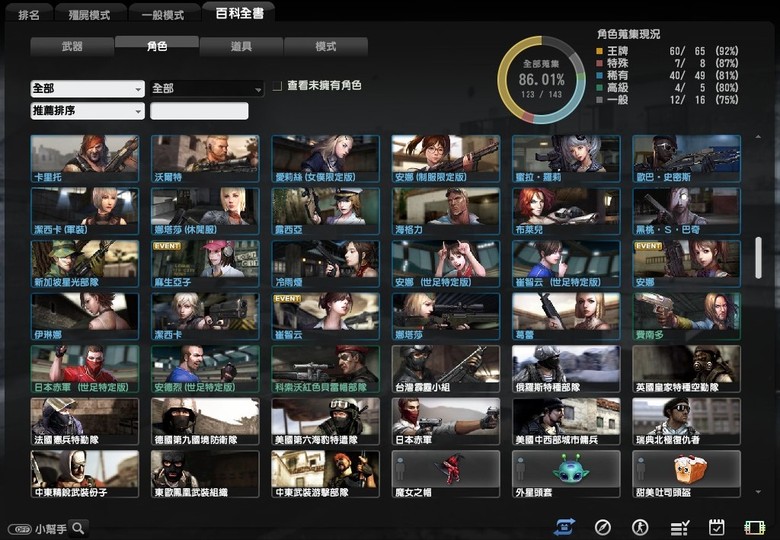Open the compass icon in bottom bar

602,526
